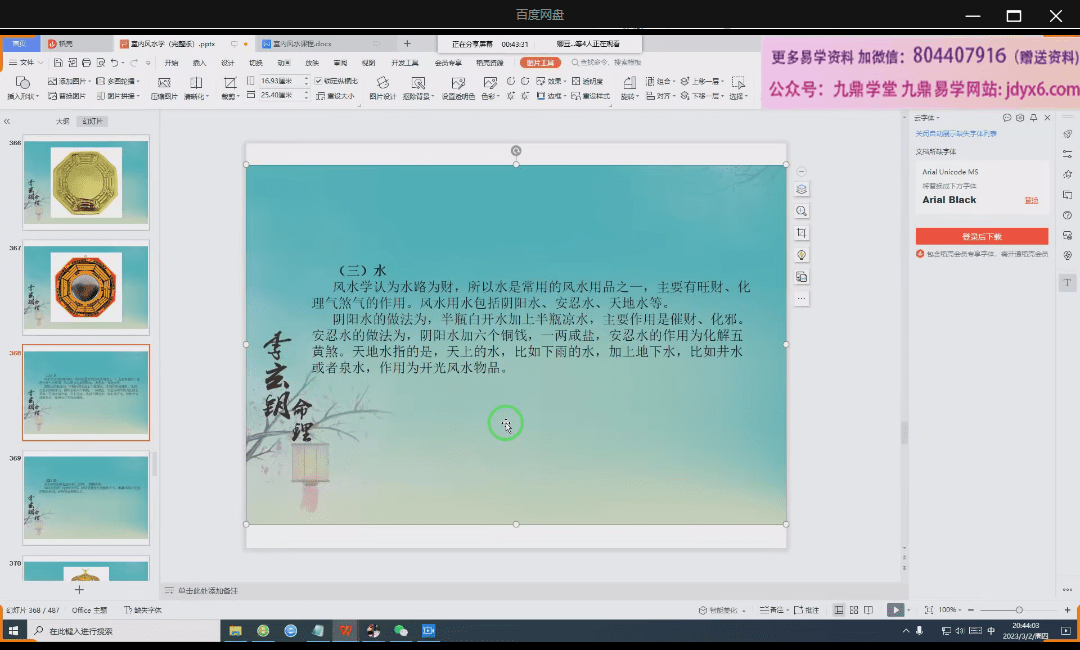The image size is (1080, 650).
Task: Click the zoom slider in status bar
Action: [1019, 610]
